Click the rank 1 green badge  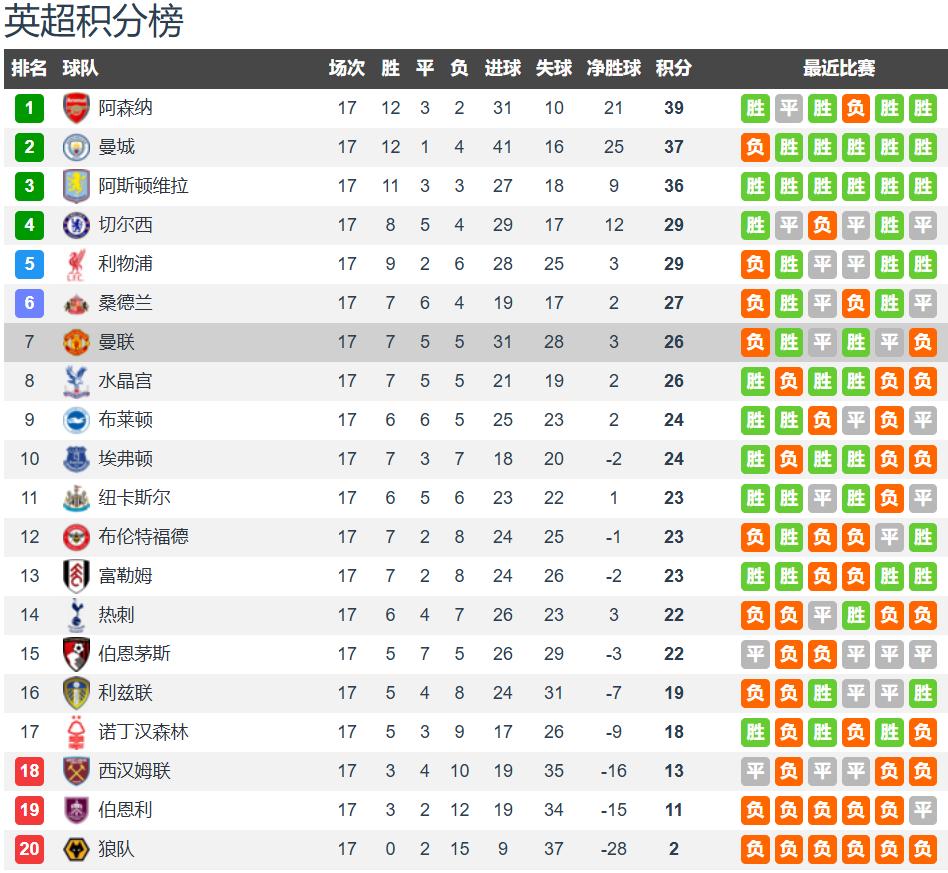tap(30, 108)
